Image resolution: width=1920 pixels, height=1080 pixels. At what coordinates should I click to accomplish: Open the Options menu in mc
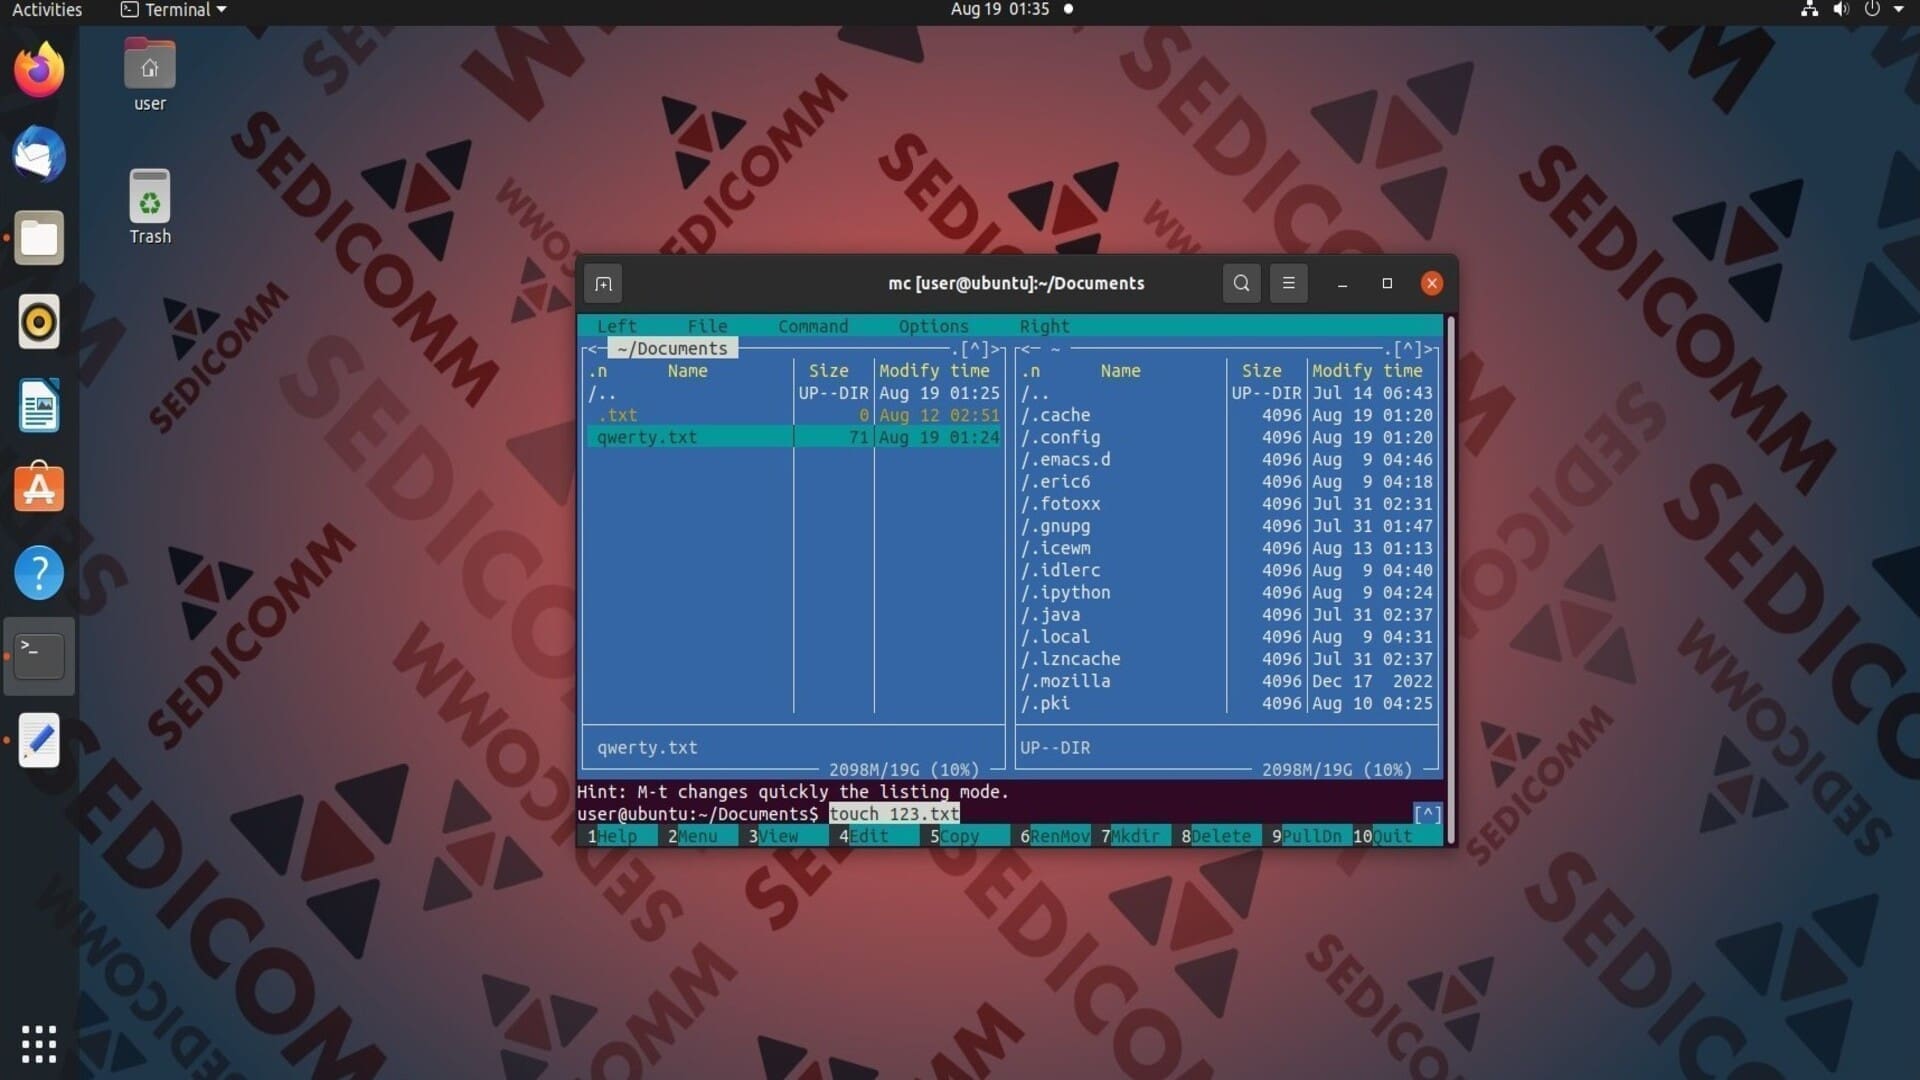tap(933, 326)
